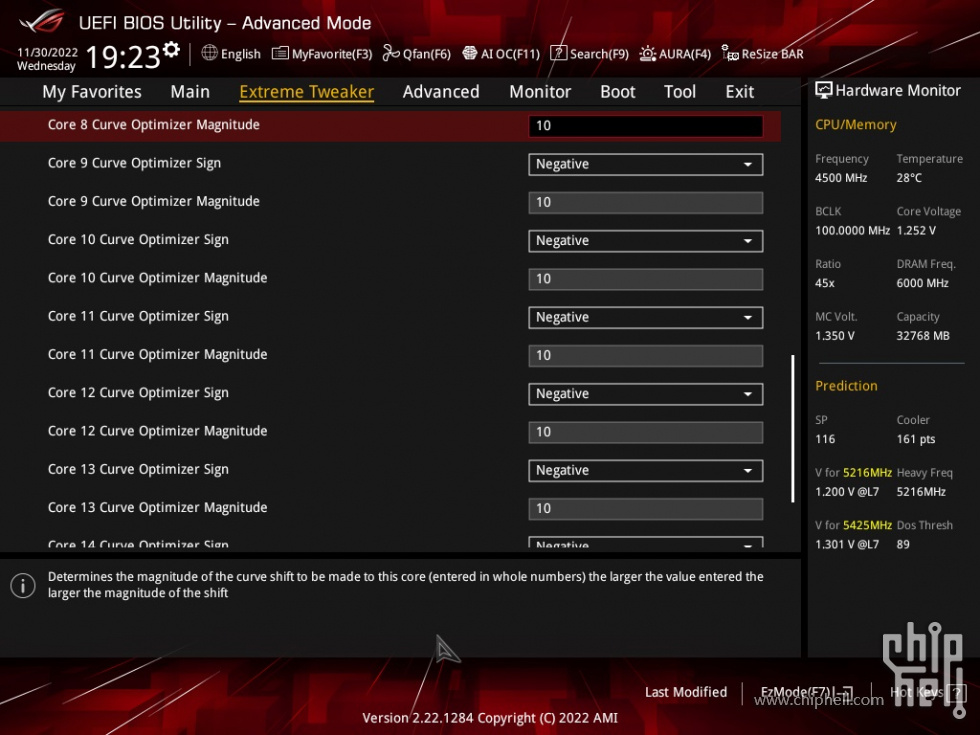The width and height of the screenshot is (980, 735).
Task: Open Core 13 Curve Optimizer Sign dropdown
Action: (646, 471)
